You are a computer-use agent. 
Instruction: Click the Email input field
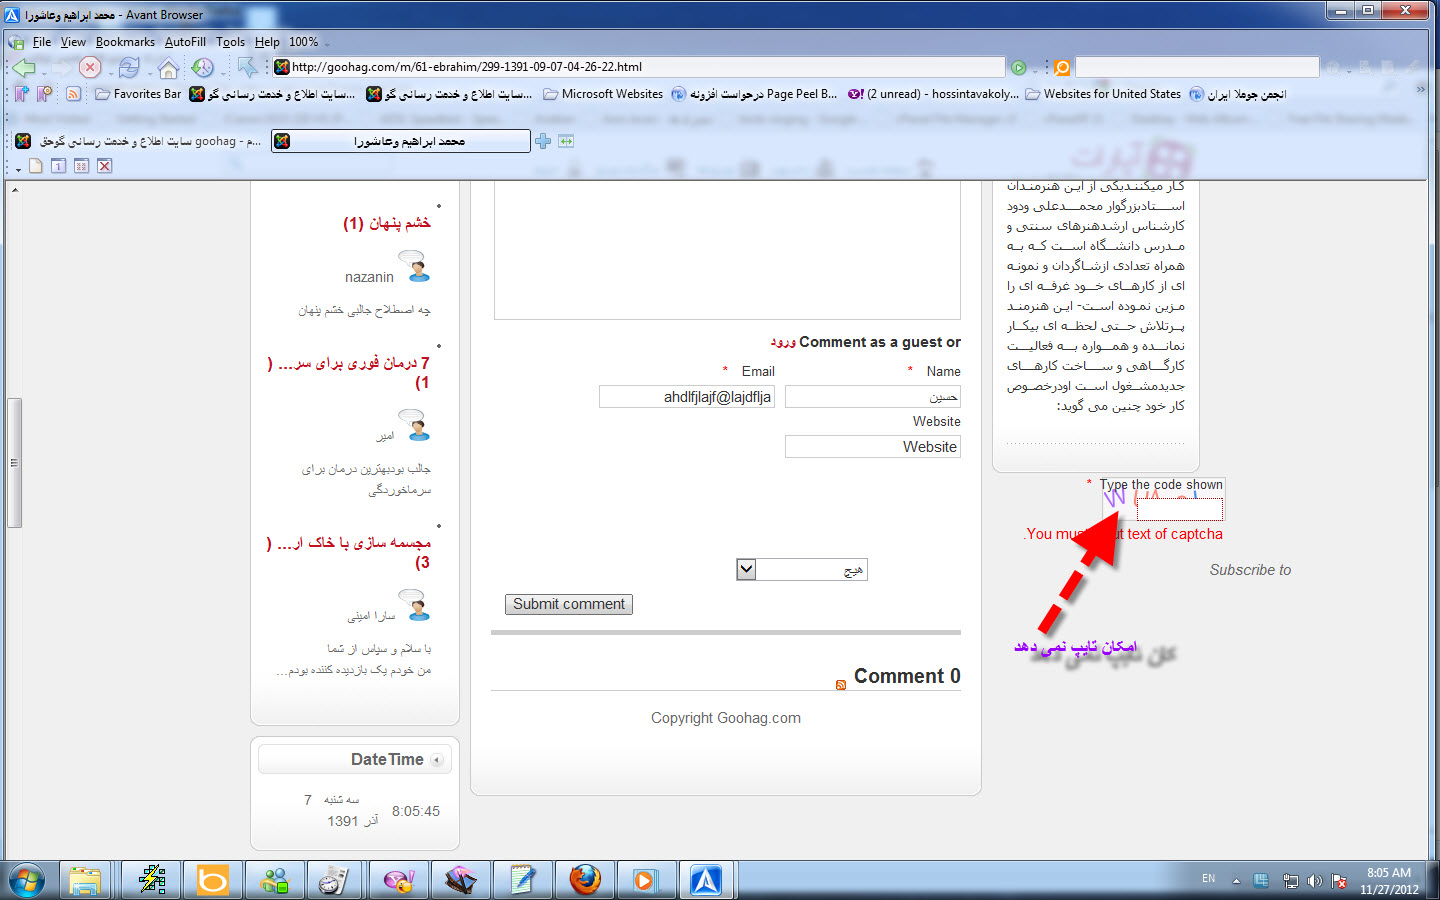687,397
